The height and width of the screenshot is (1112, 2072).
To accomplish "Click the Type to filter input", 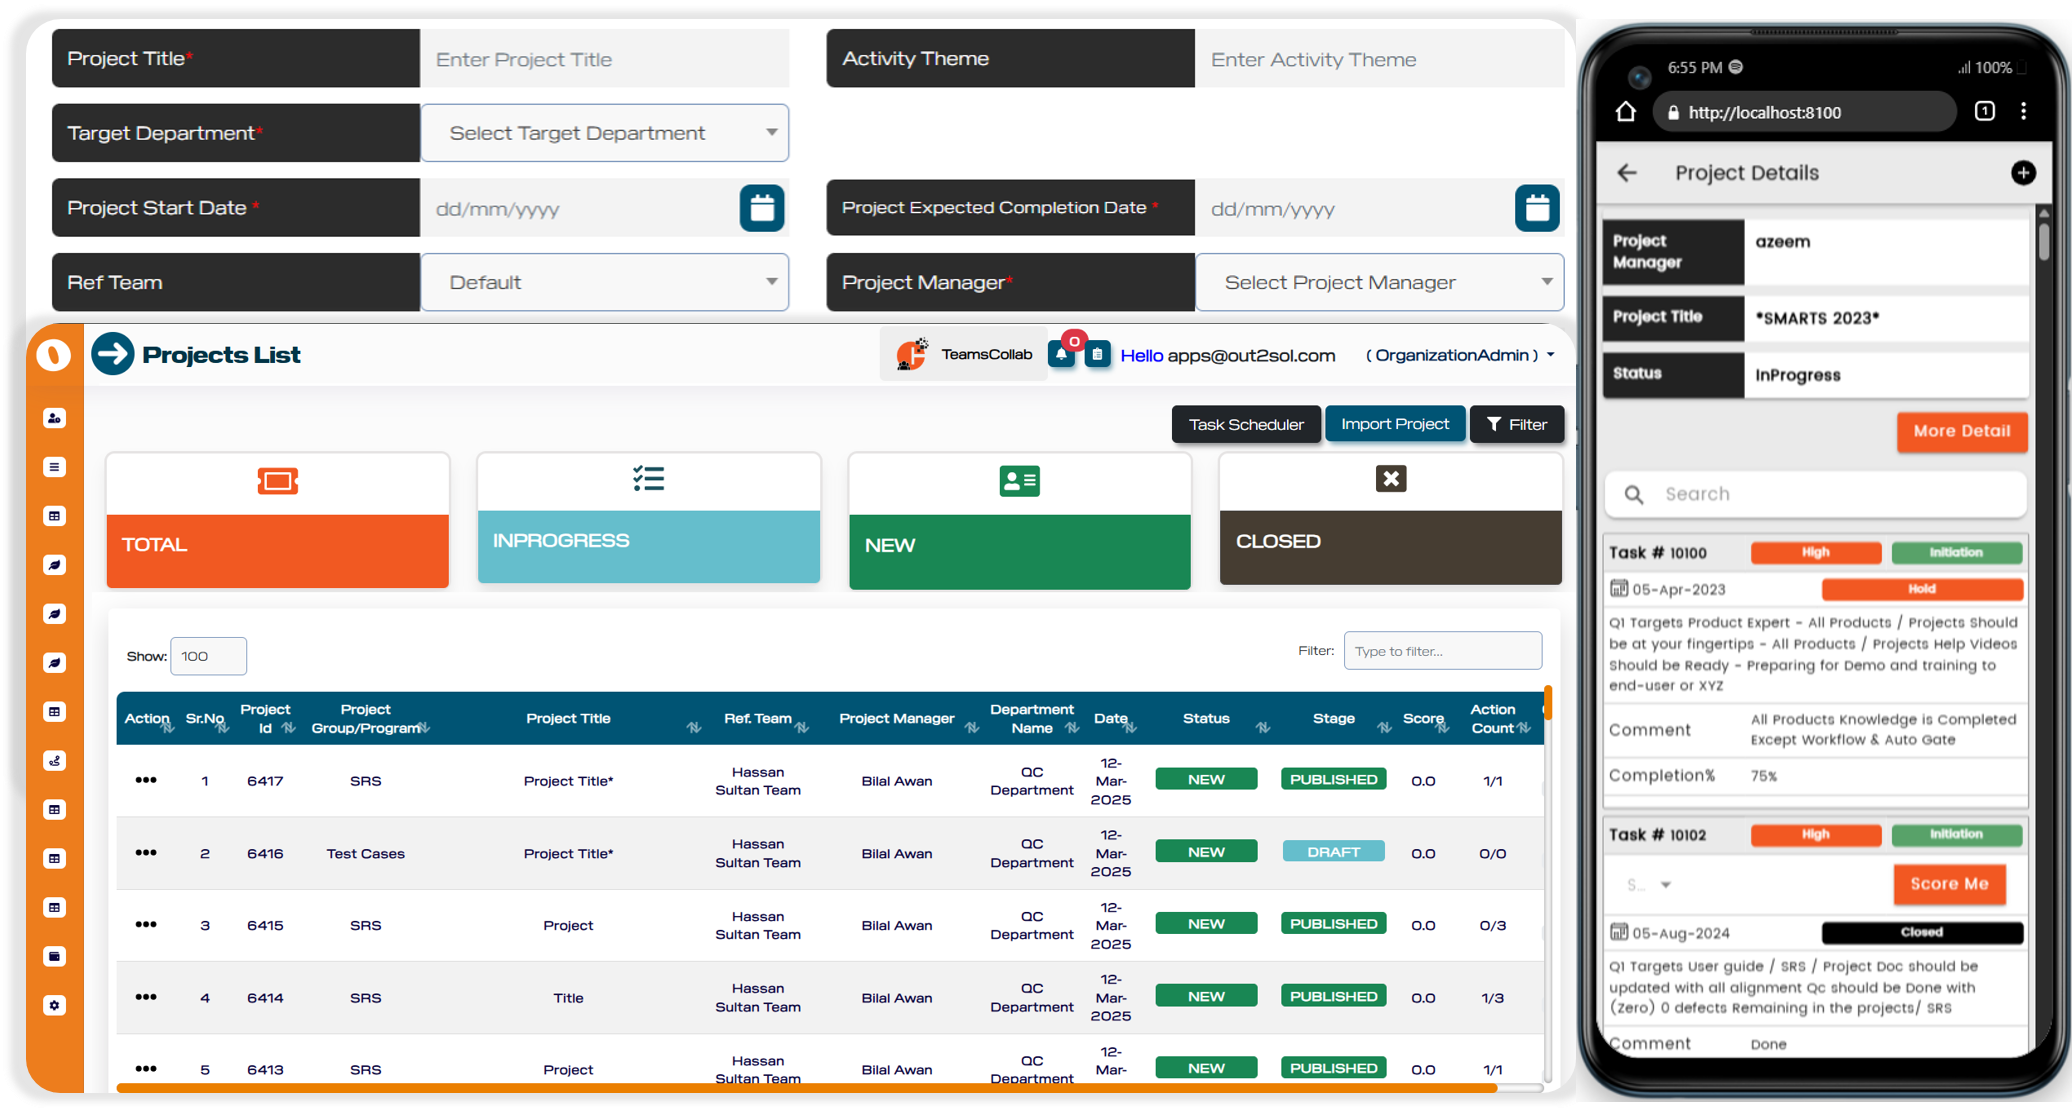I will 1442,651.
